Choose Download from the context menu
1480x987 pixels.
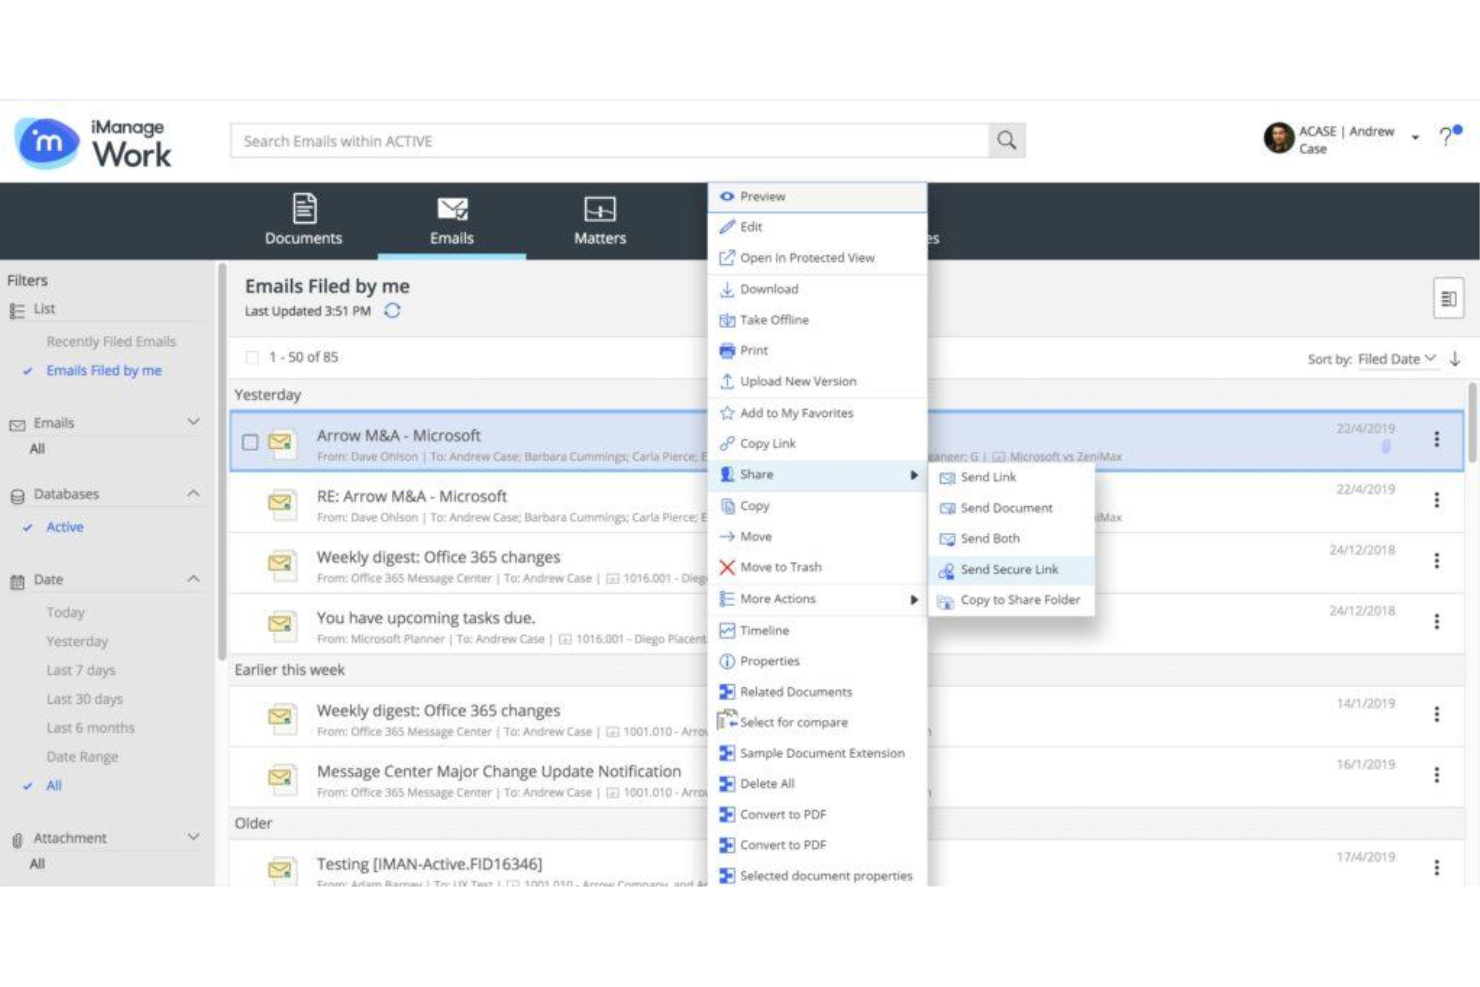[770, 289]
